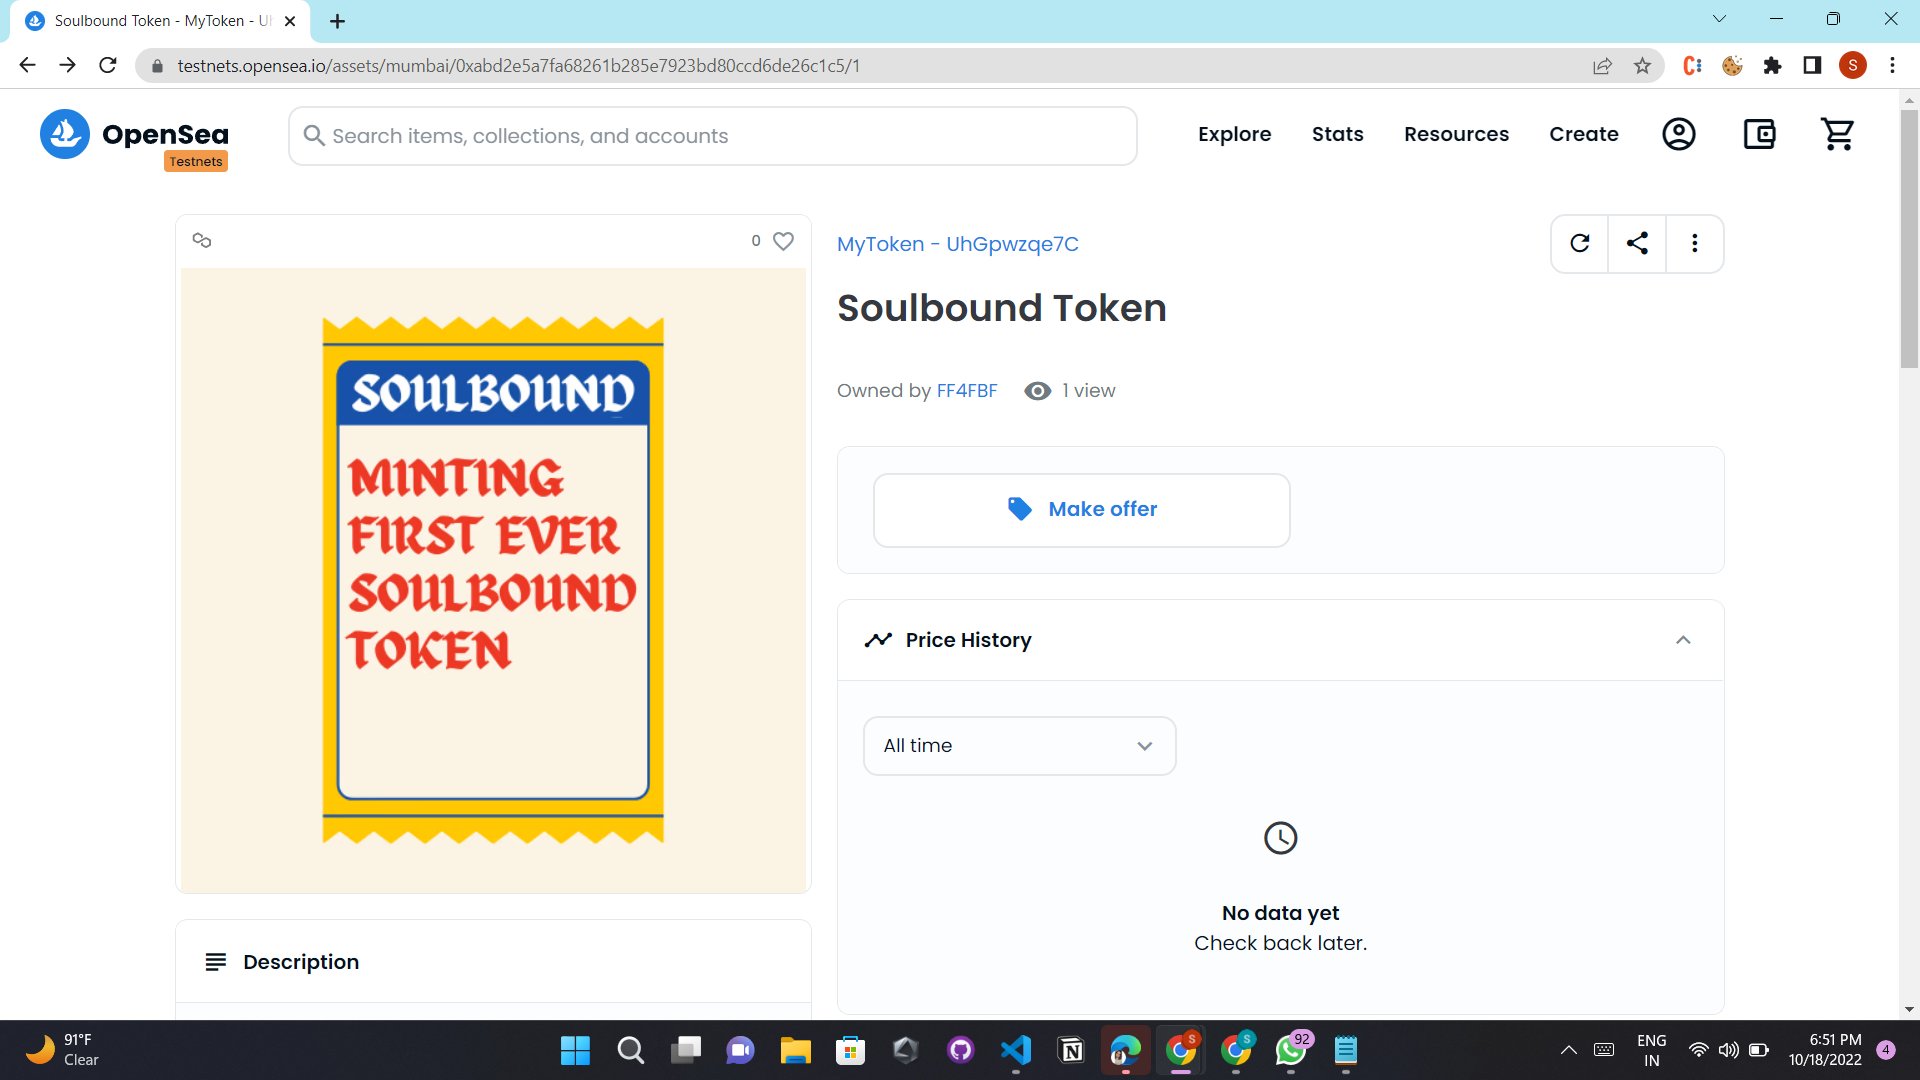The image size is (1920, 1080).
Task: Click the Make offer button
Action: pyautogui.click(x=1081, y=510)
